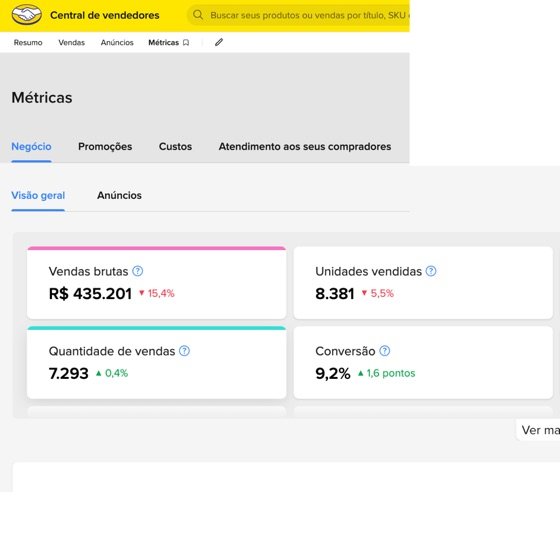This screenshot has width=560, height=560.
Task: Switch to the Negócio tab
Action: (31, 146)
